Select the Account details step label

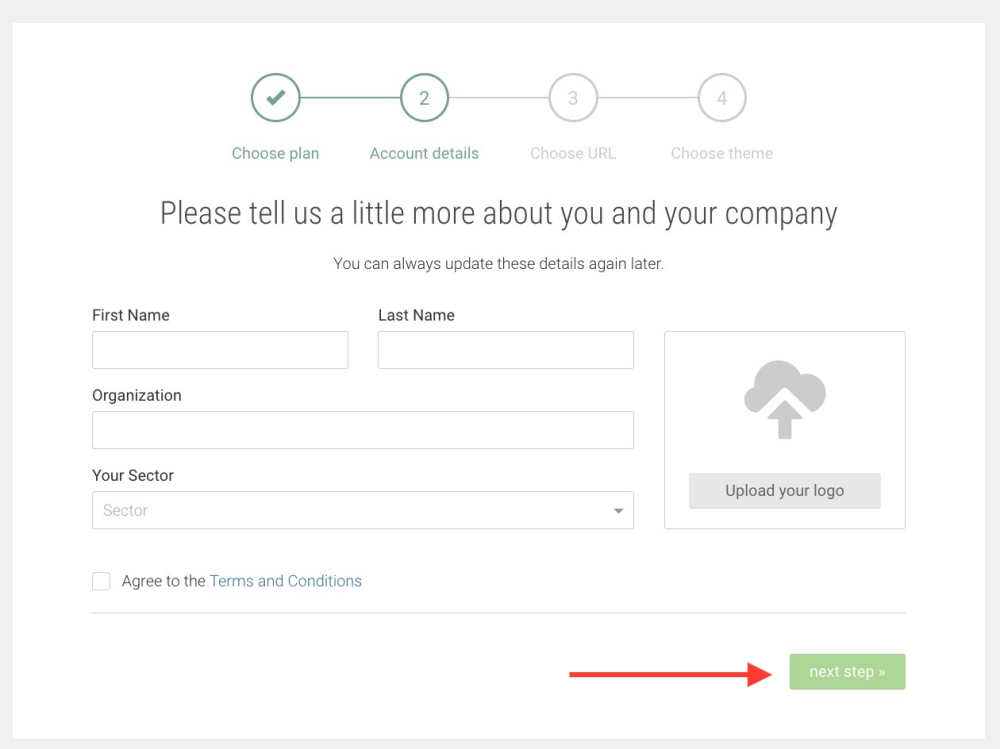pos(424,153)
